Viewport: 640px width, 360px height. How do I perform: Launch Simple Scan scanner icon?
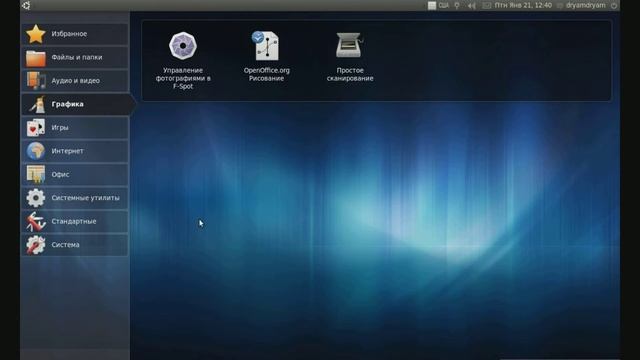coord(349,45)
